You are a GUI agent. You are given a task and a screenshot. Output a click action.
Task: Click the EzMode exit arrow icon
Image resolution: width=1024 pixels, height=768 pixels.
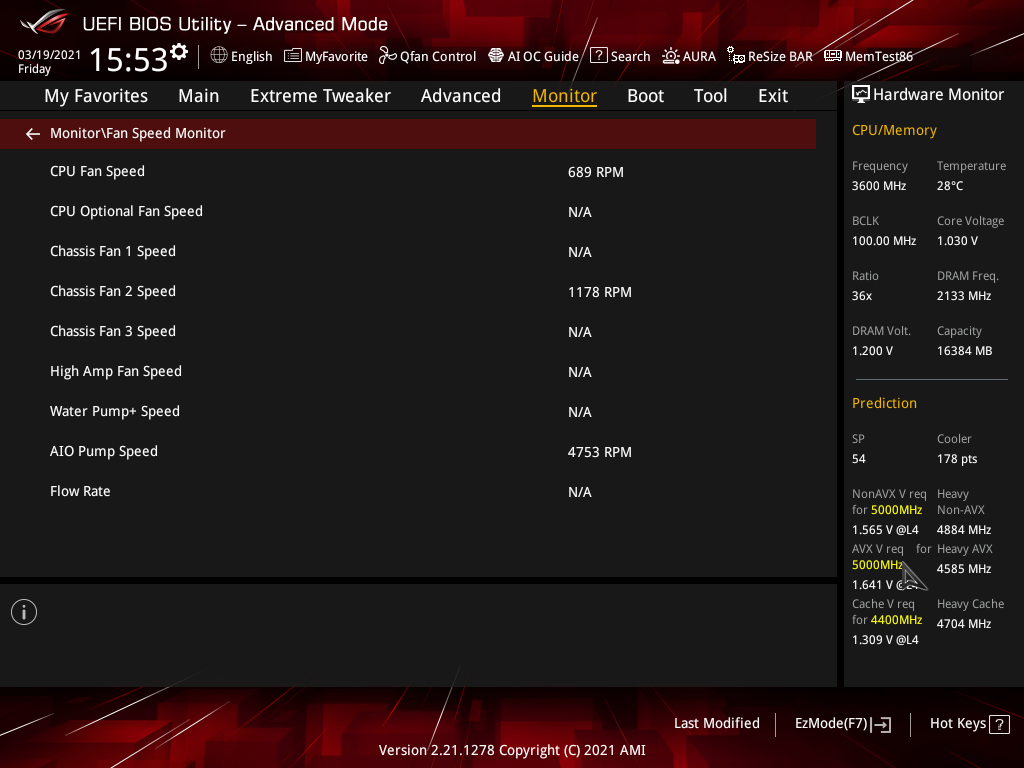click(x=882, y=724)
